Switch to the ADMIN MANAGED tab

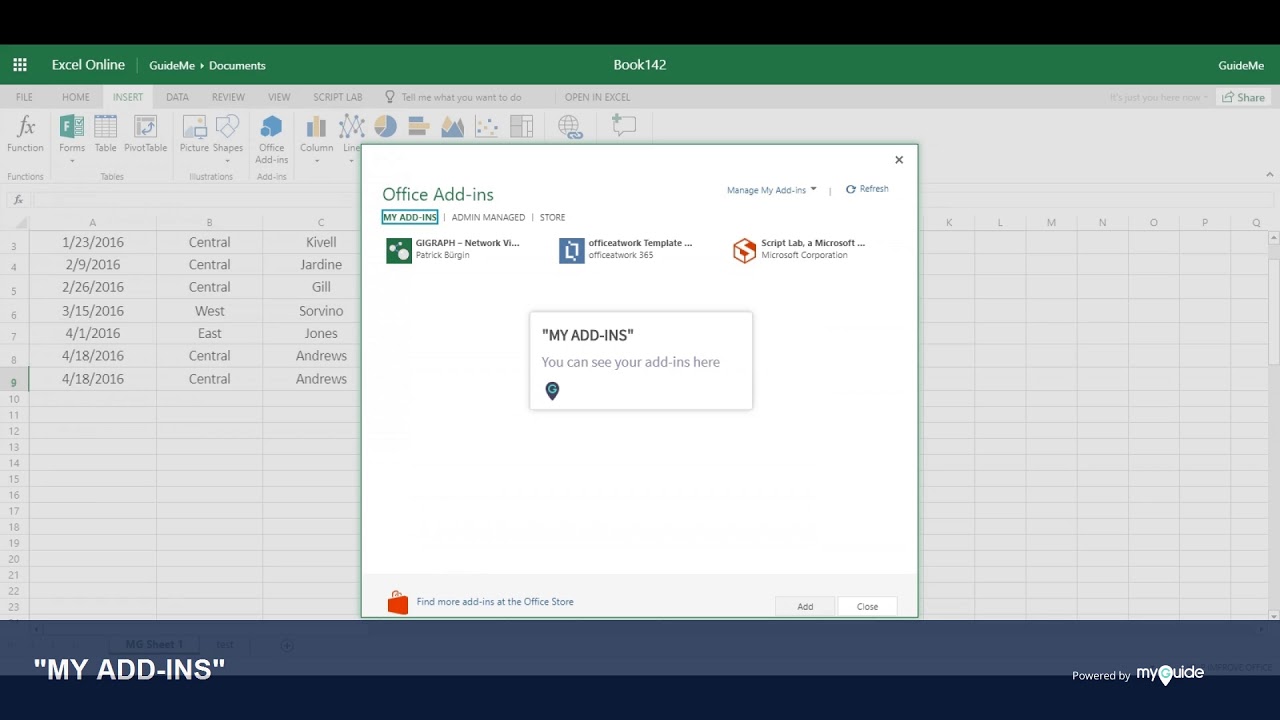[x=488, y=217]
